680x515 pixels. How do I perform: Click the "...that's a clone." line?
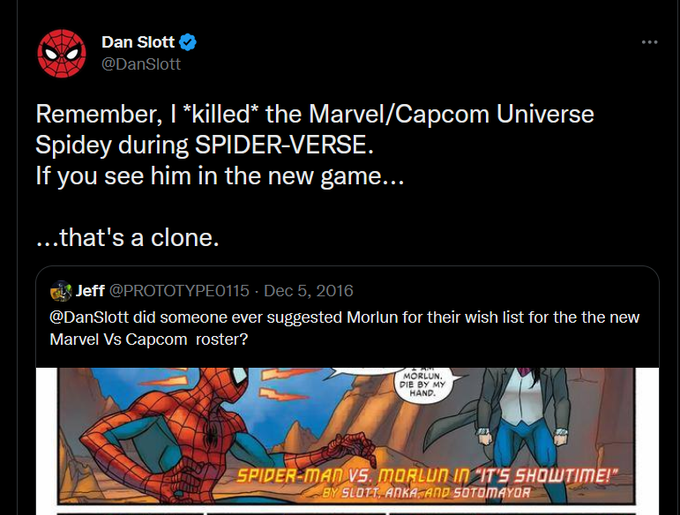coord(128,238)
